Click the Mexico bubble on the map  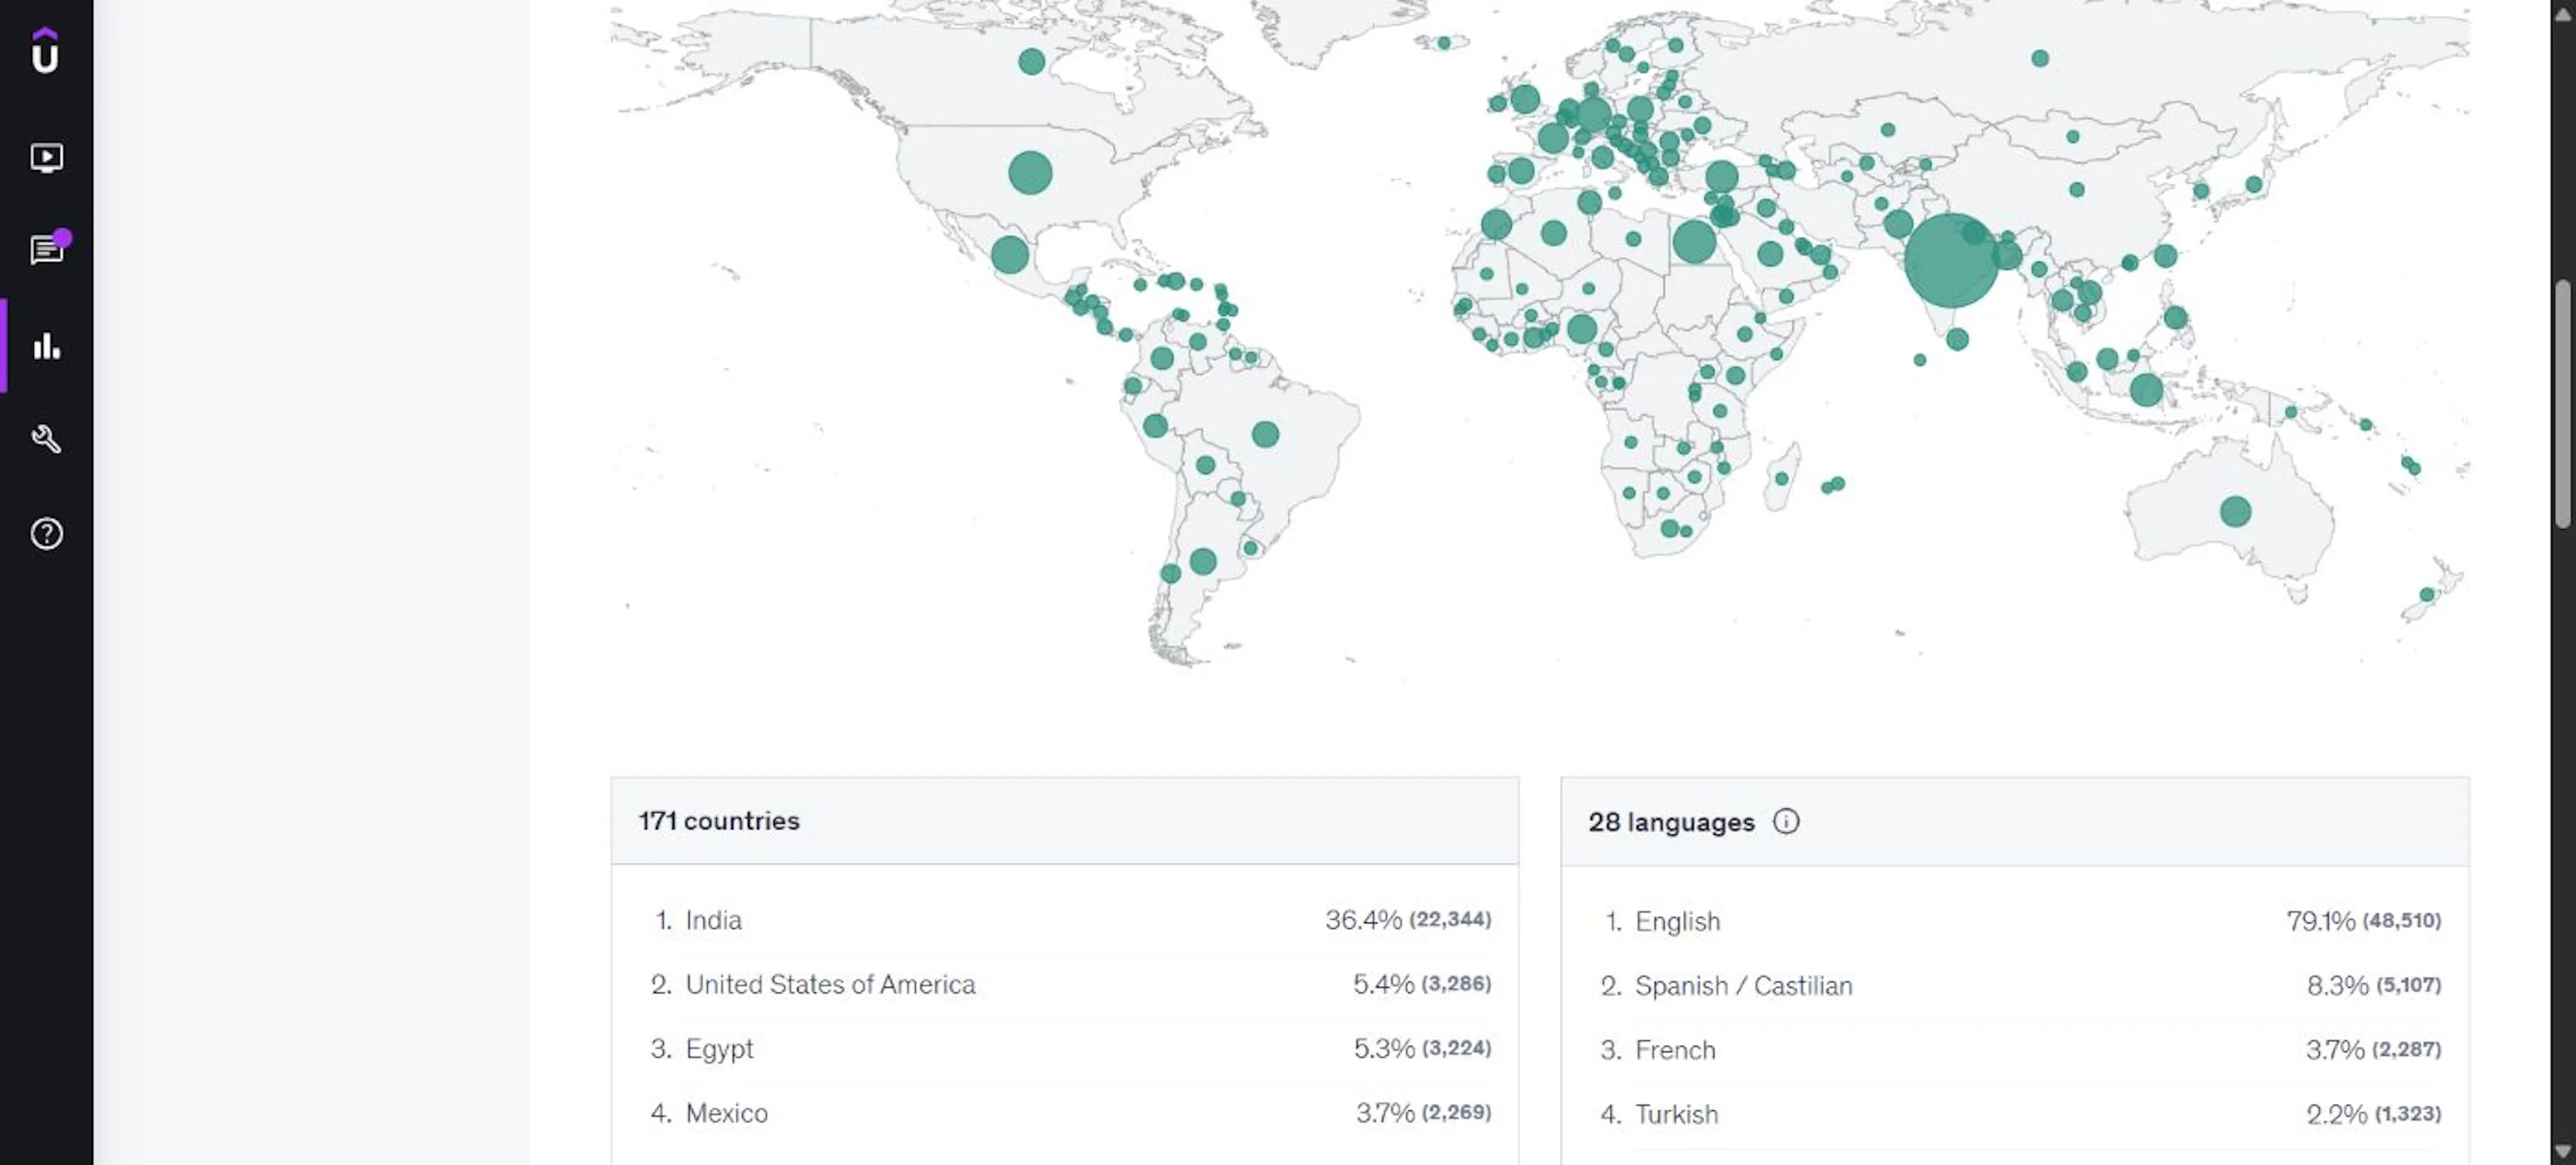click(x=1009, y=255)
